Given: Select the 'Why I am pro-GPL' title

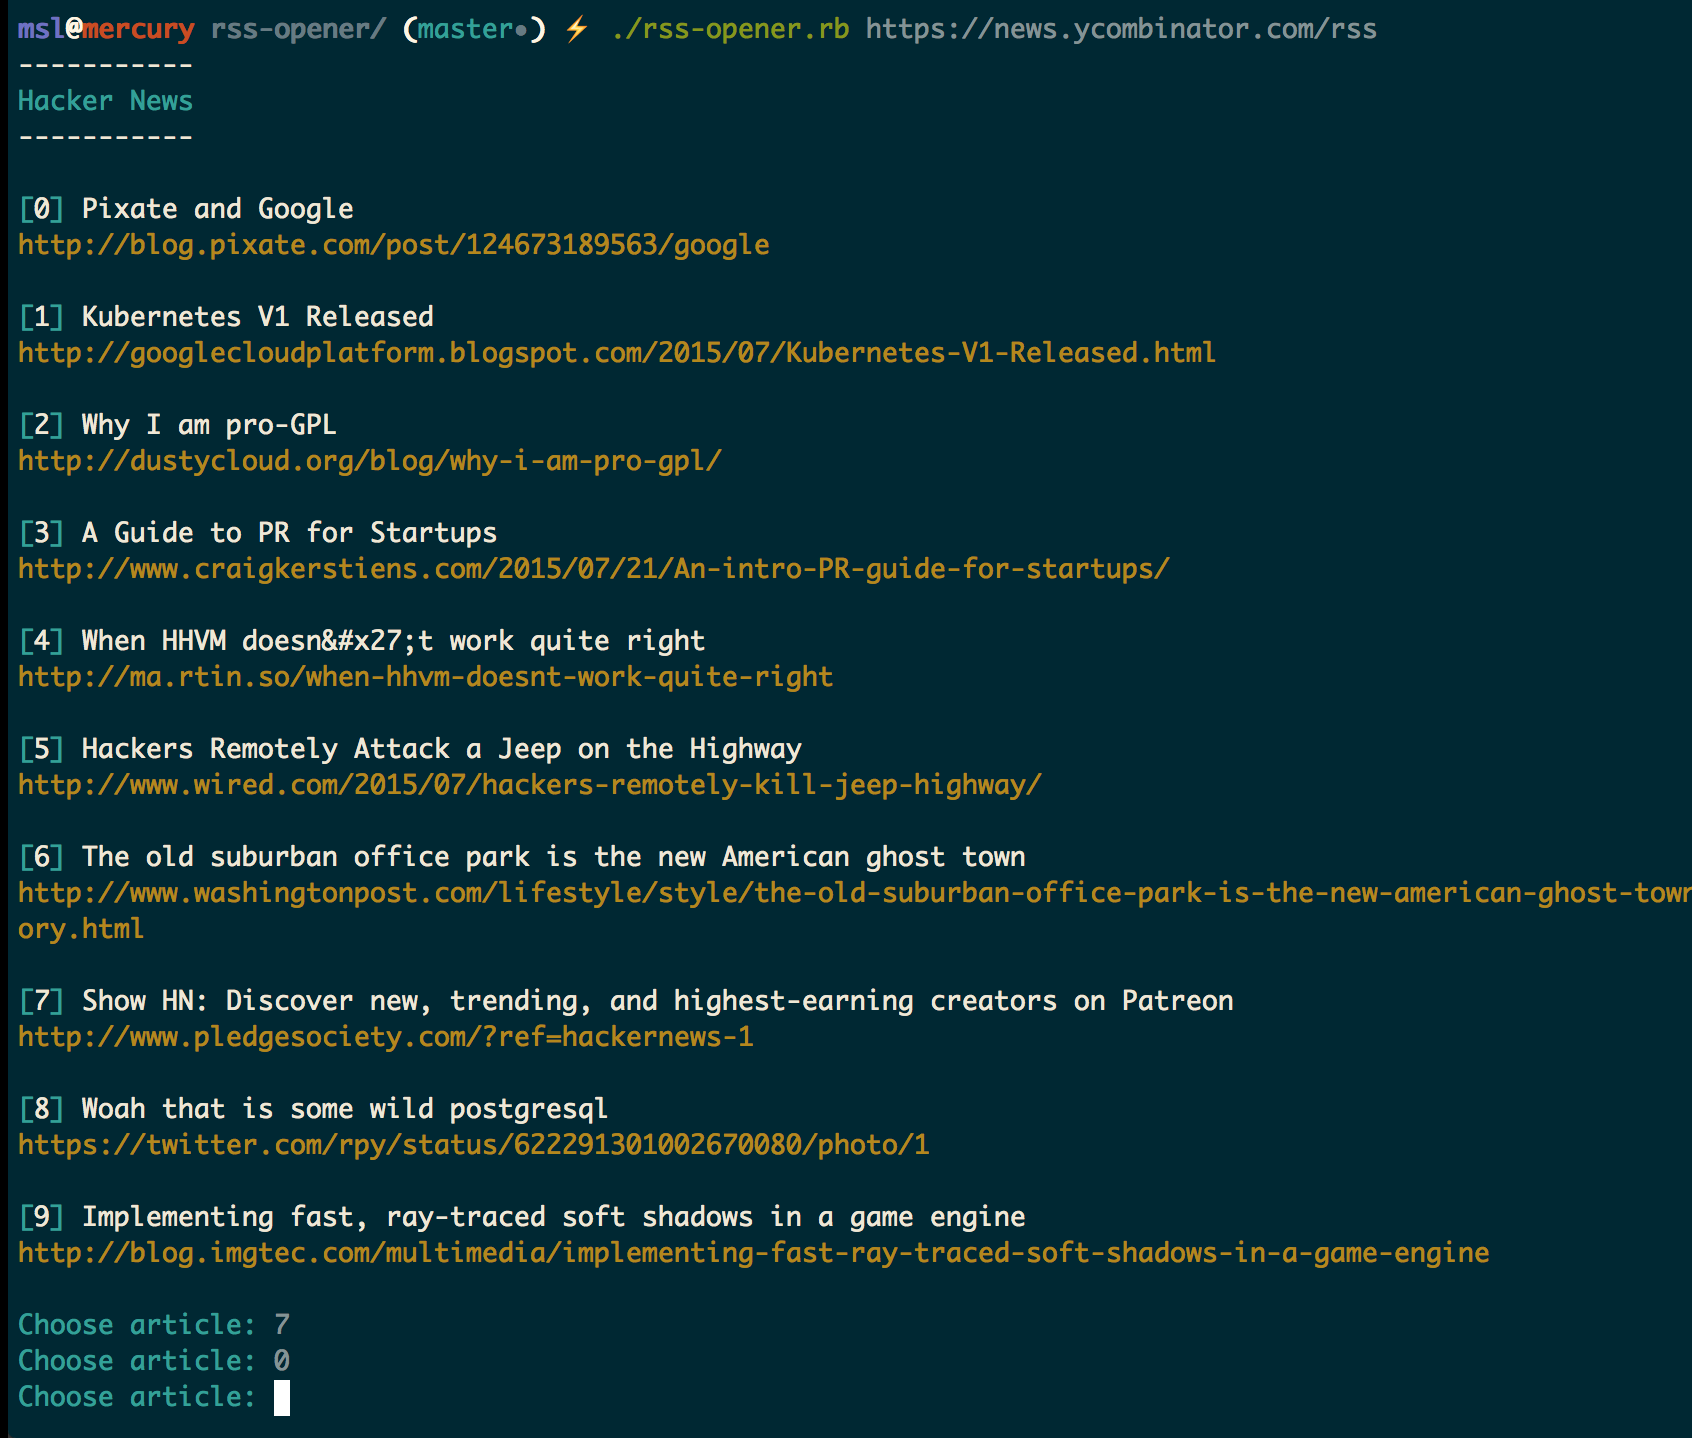Looking at the screenshot, I should pyautogui.click(x=209, y=425).
